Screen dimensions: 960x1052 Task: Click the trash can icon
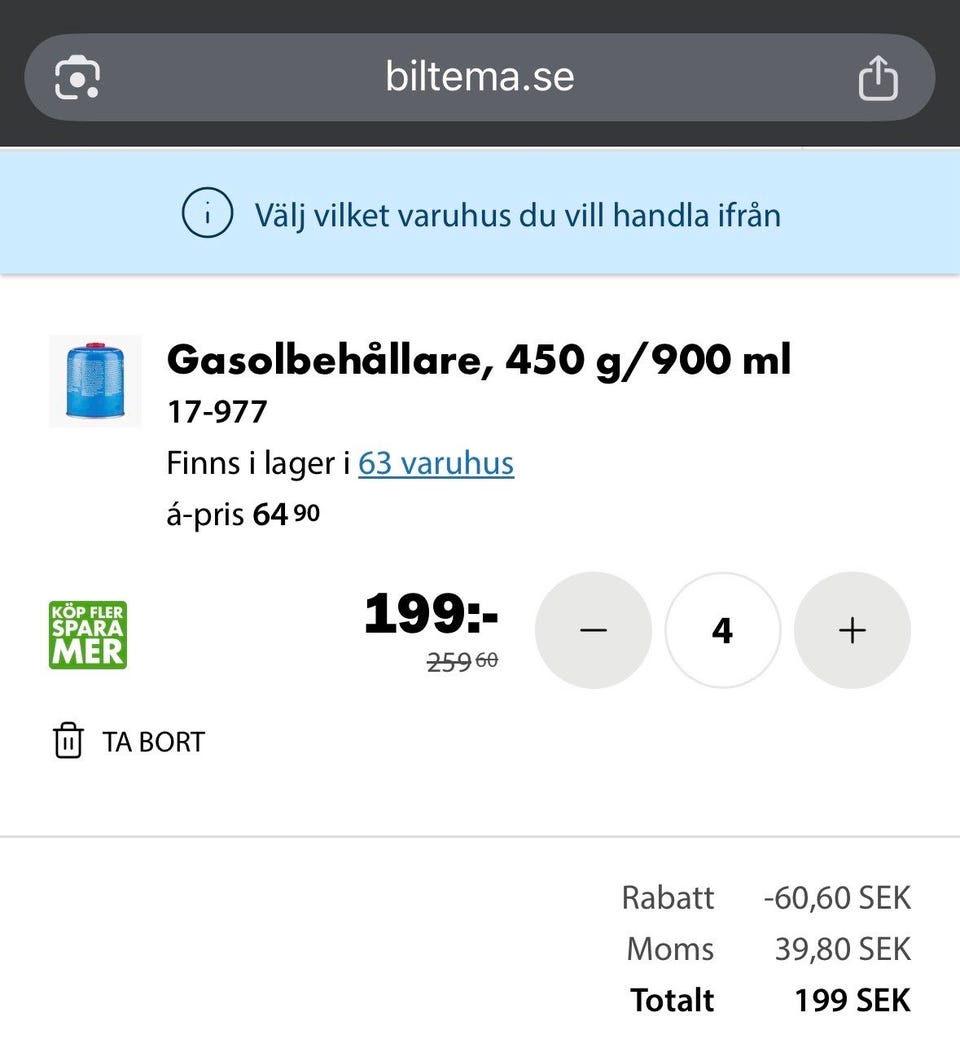pos(68,742)
